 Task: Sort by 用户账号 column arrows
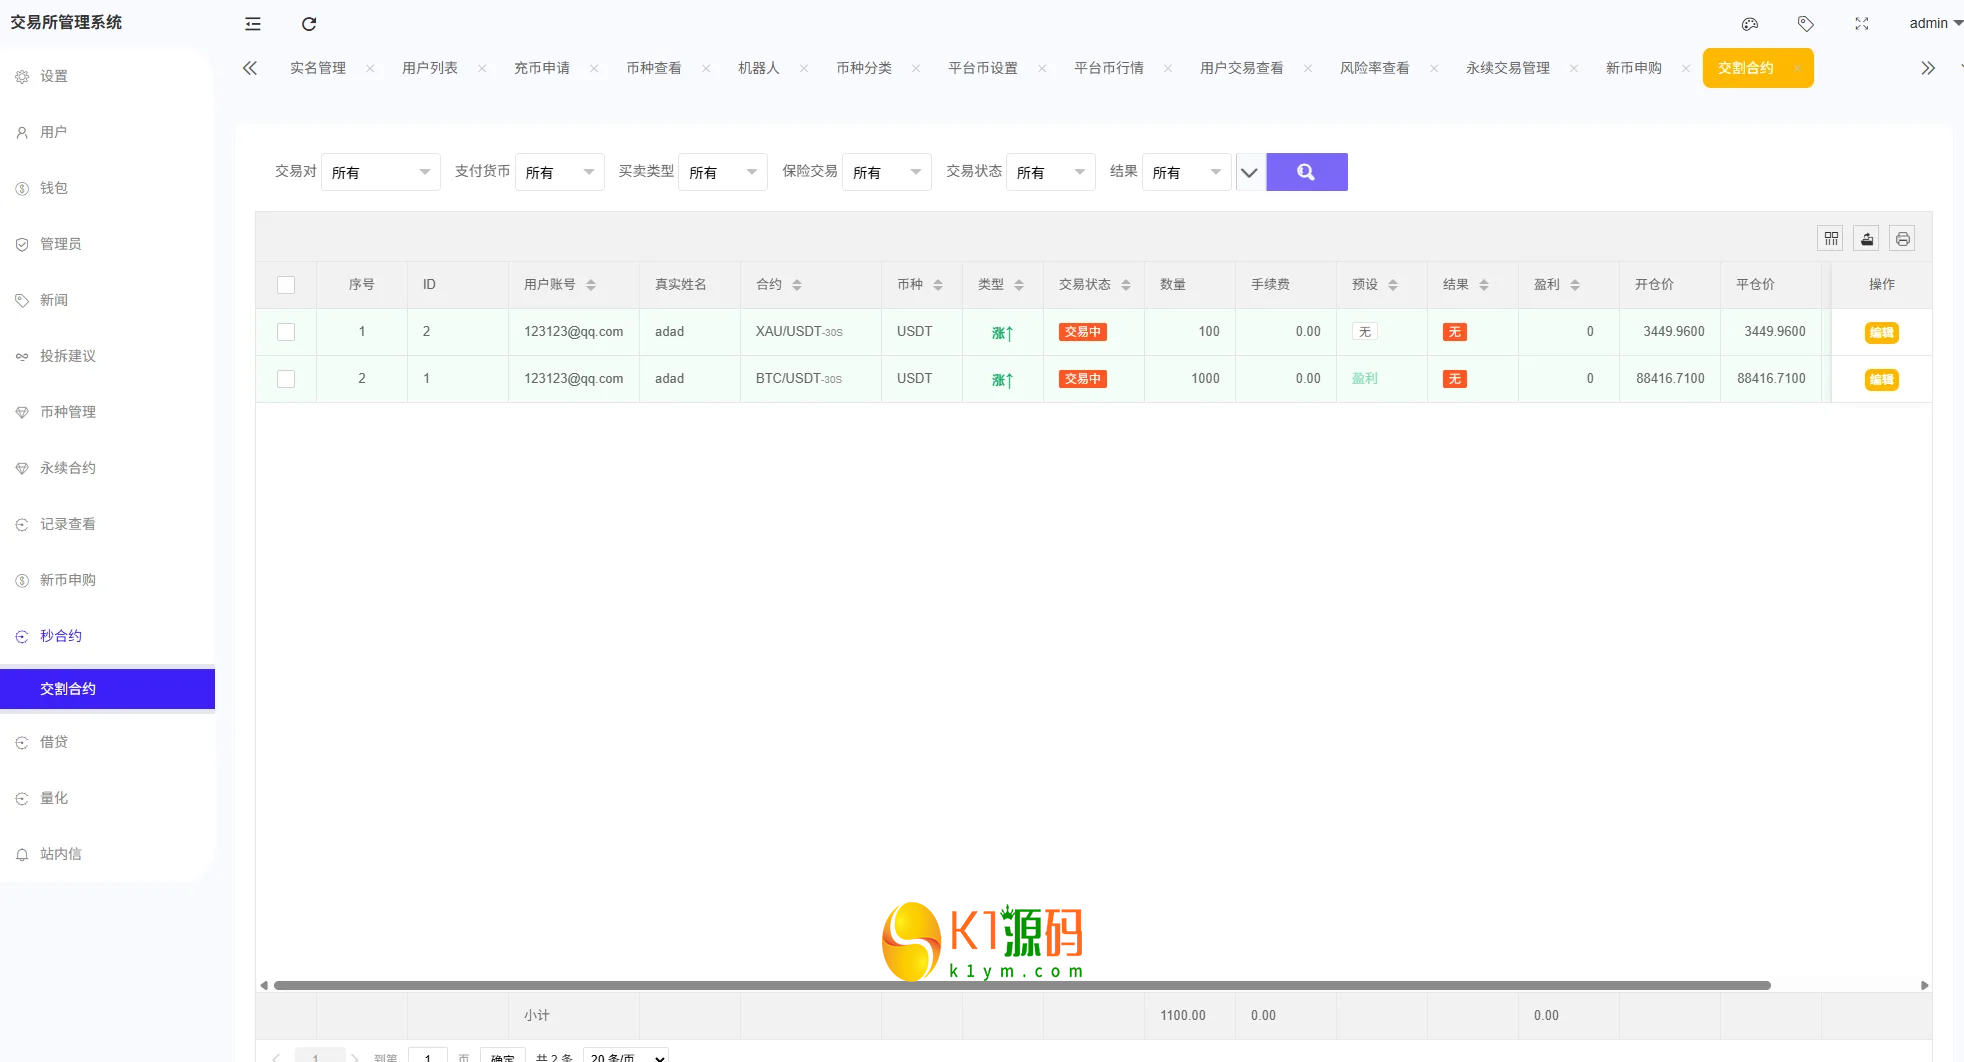pos(591,285)
